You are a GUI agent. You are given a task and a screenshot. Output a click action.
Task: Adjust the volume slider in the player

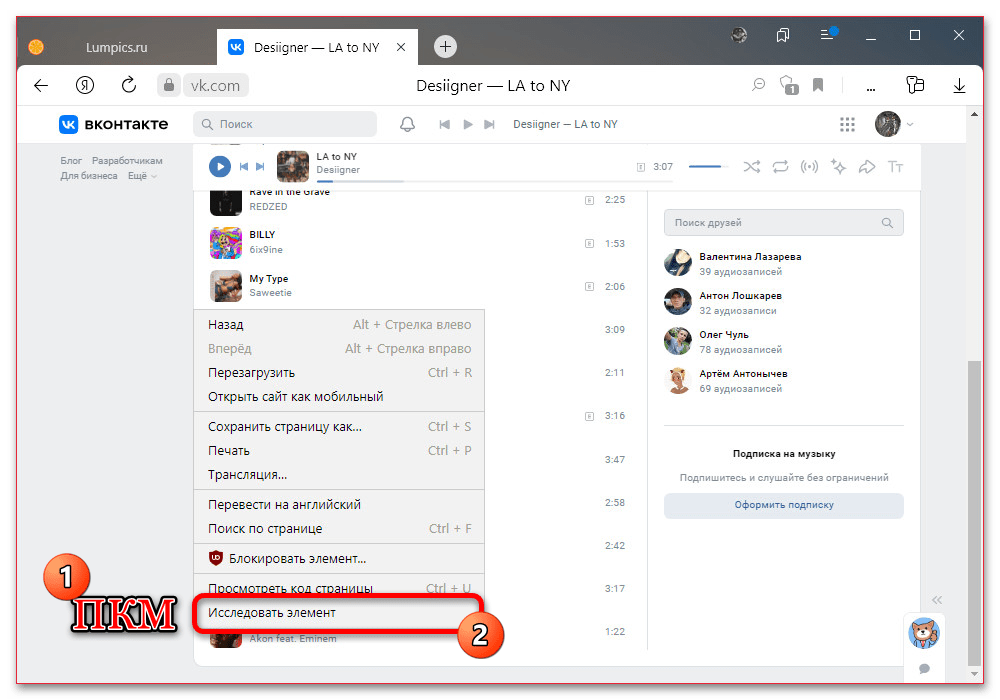709,166
